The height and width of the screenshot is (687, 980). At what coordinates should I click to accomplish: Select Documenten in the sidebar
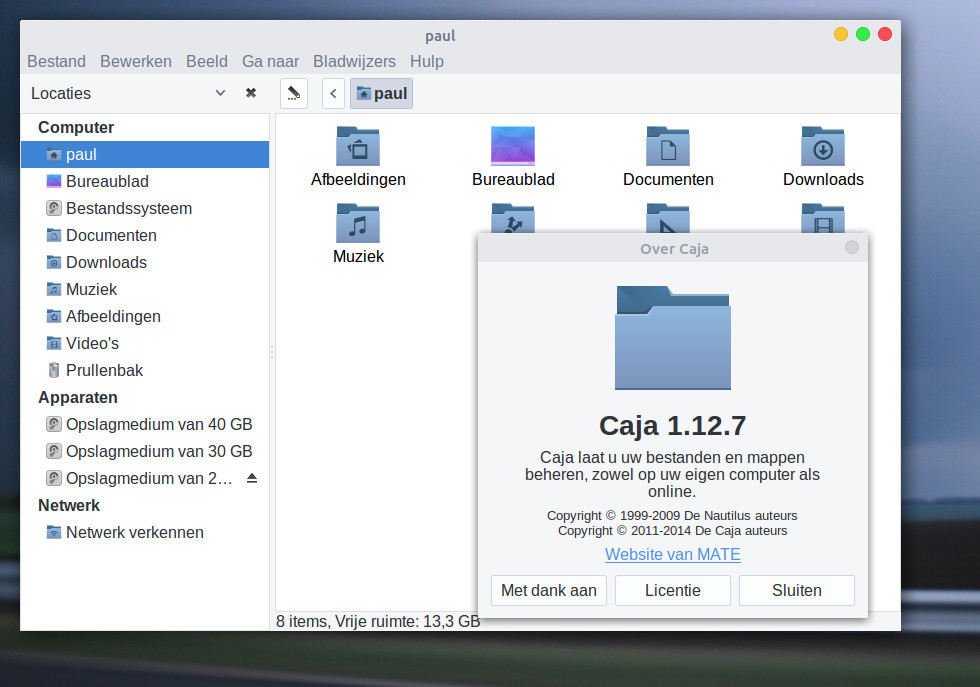tap(145, 235)
